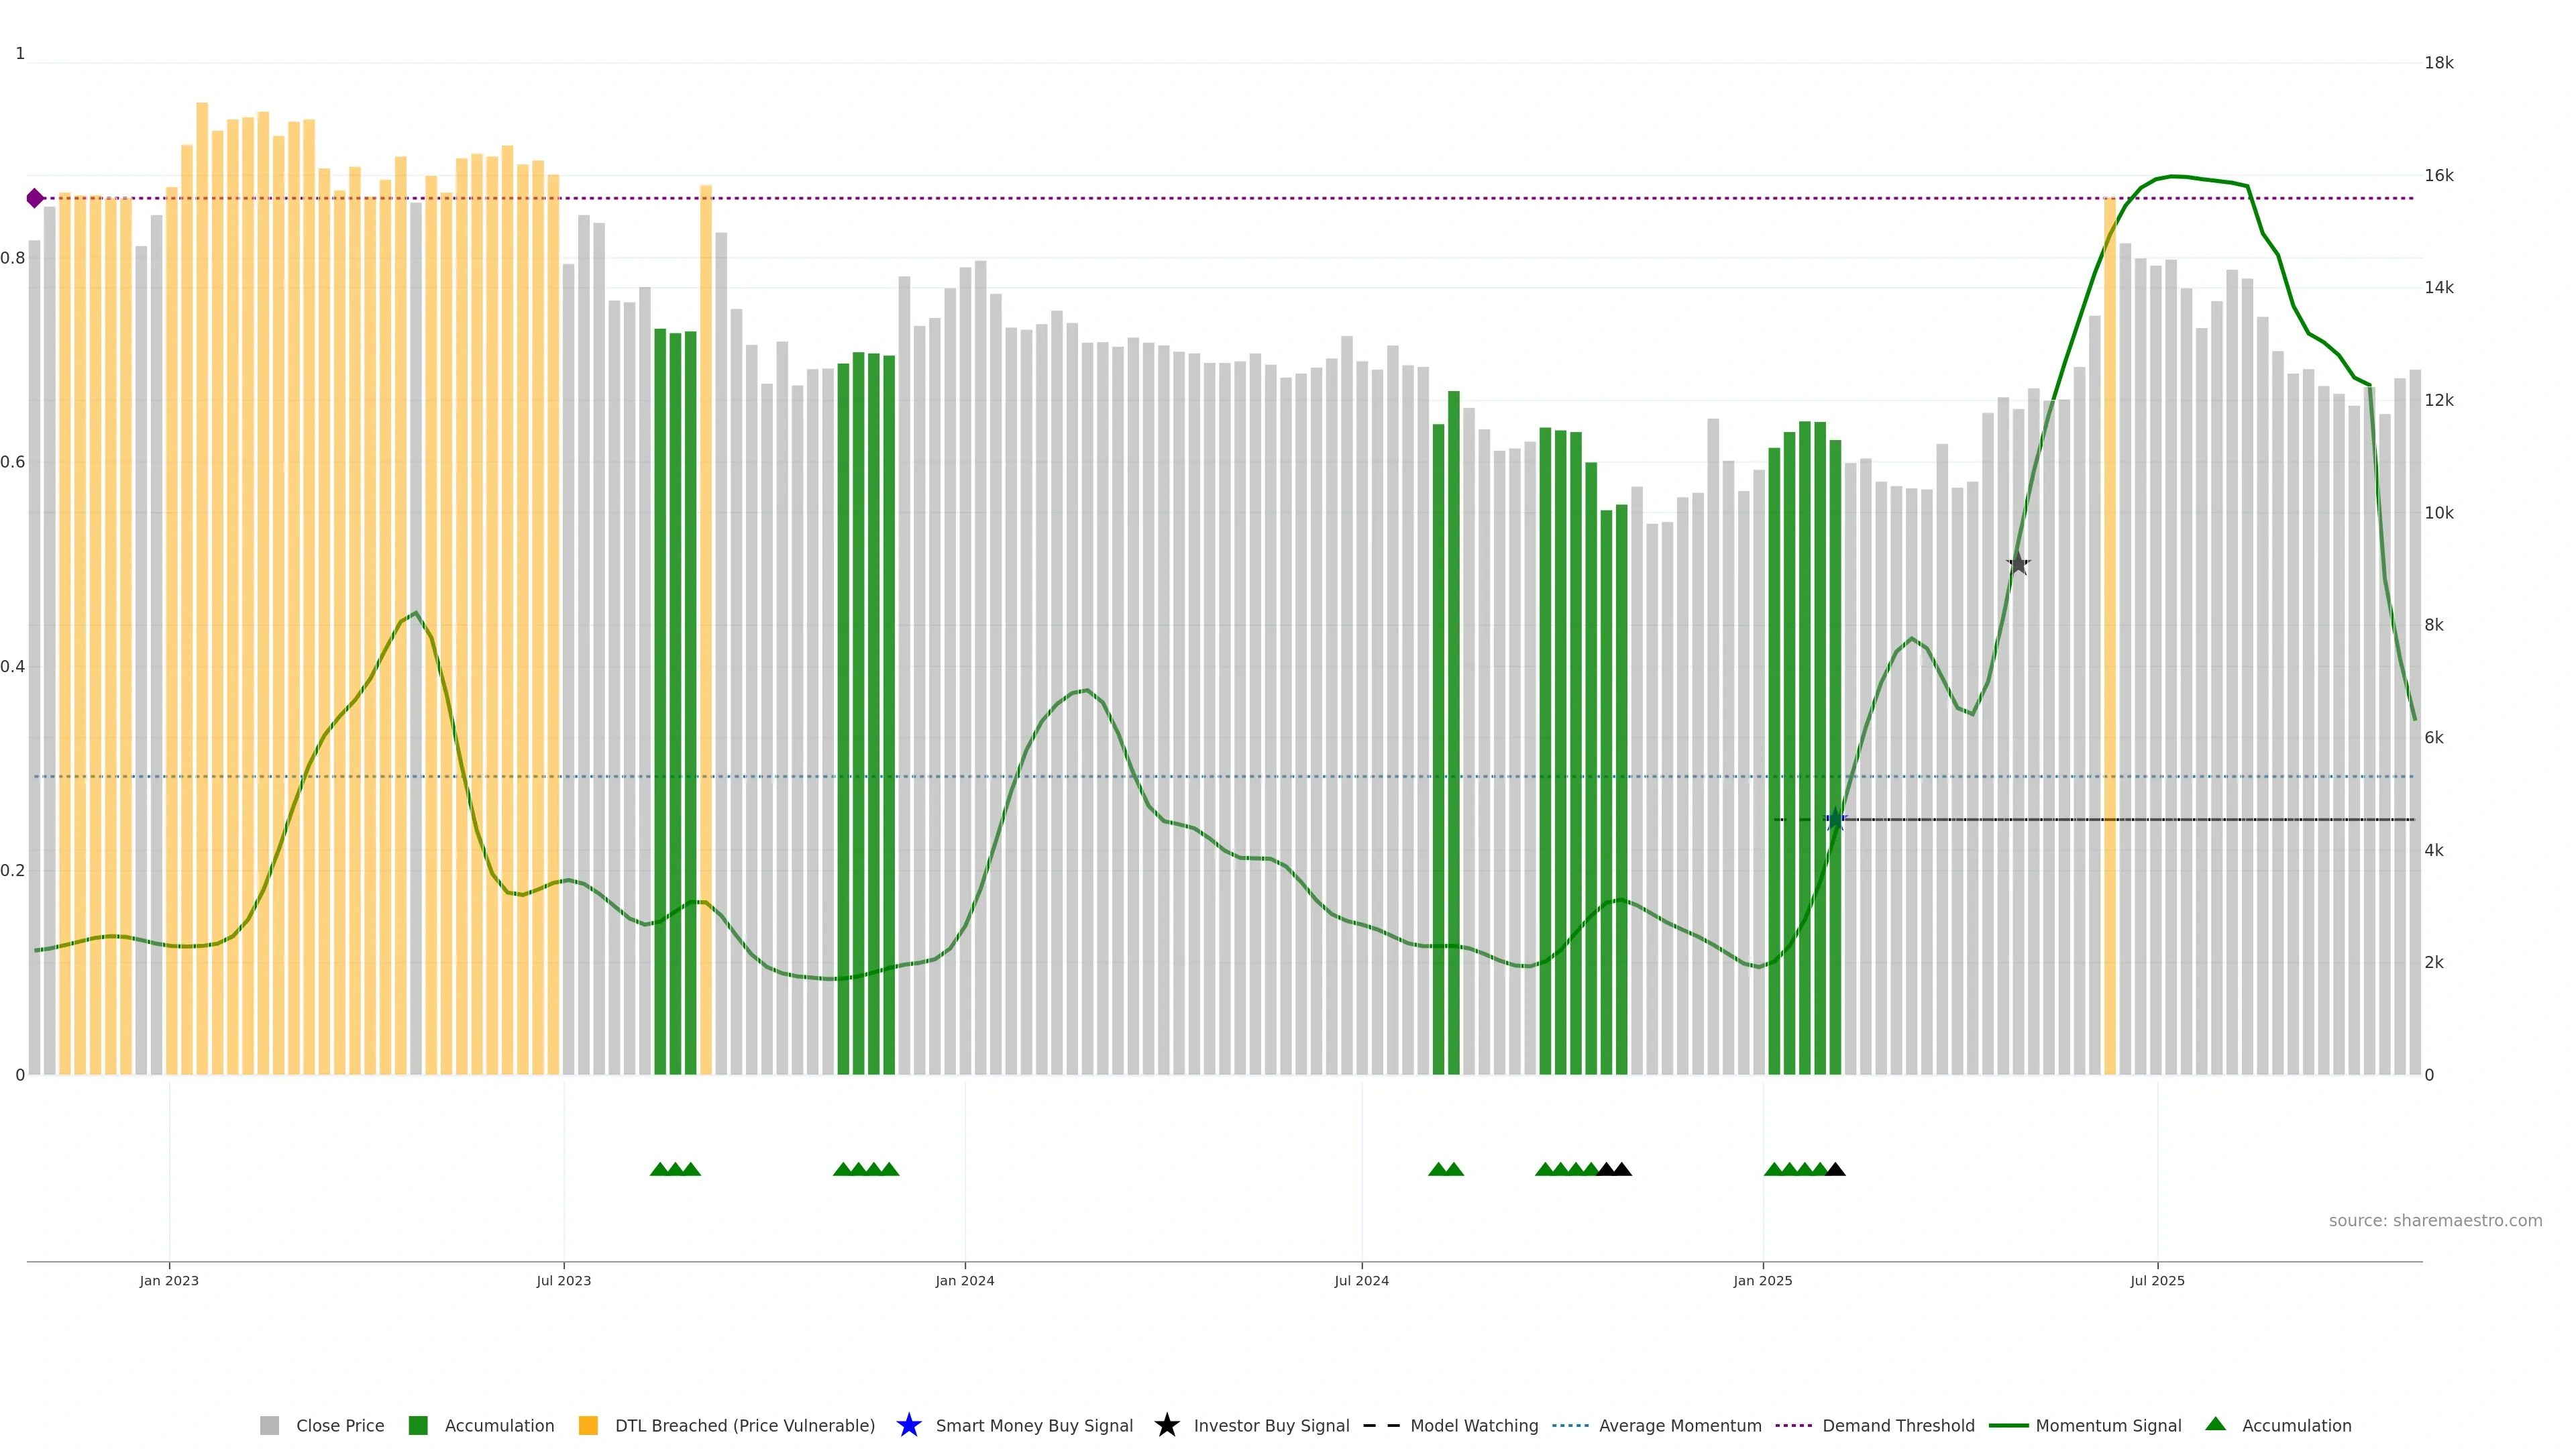Click the purple diamond on the Demand Threshold line

[x=35, y=198]
